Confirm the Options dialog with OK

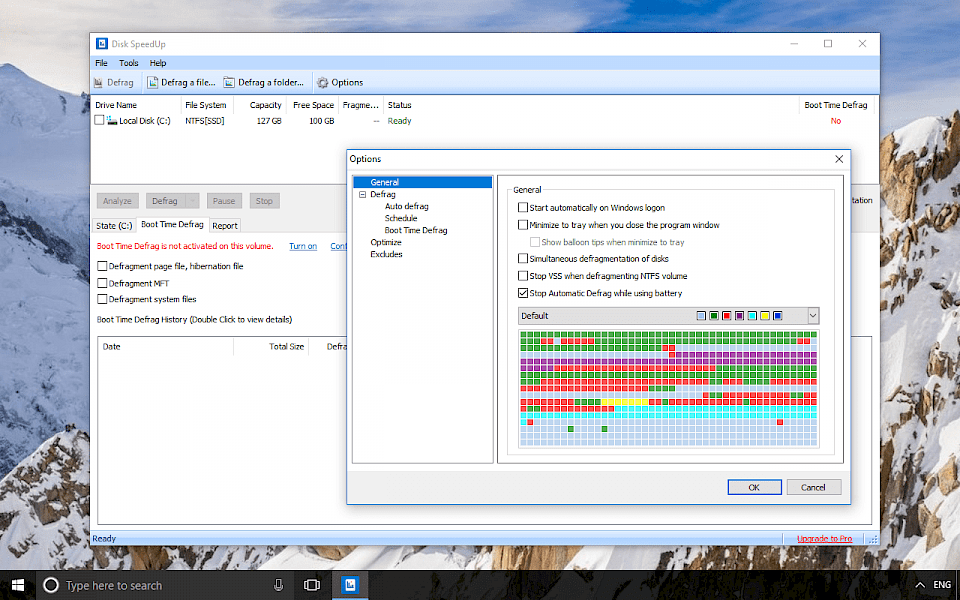click(x=754, y=487)
